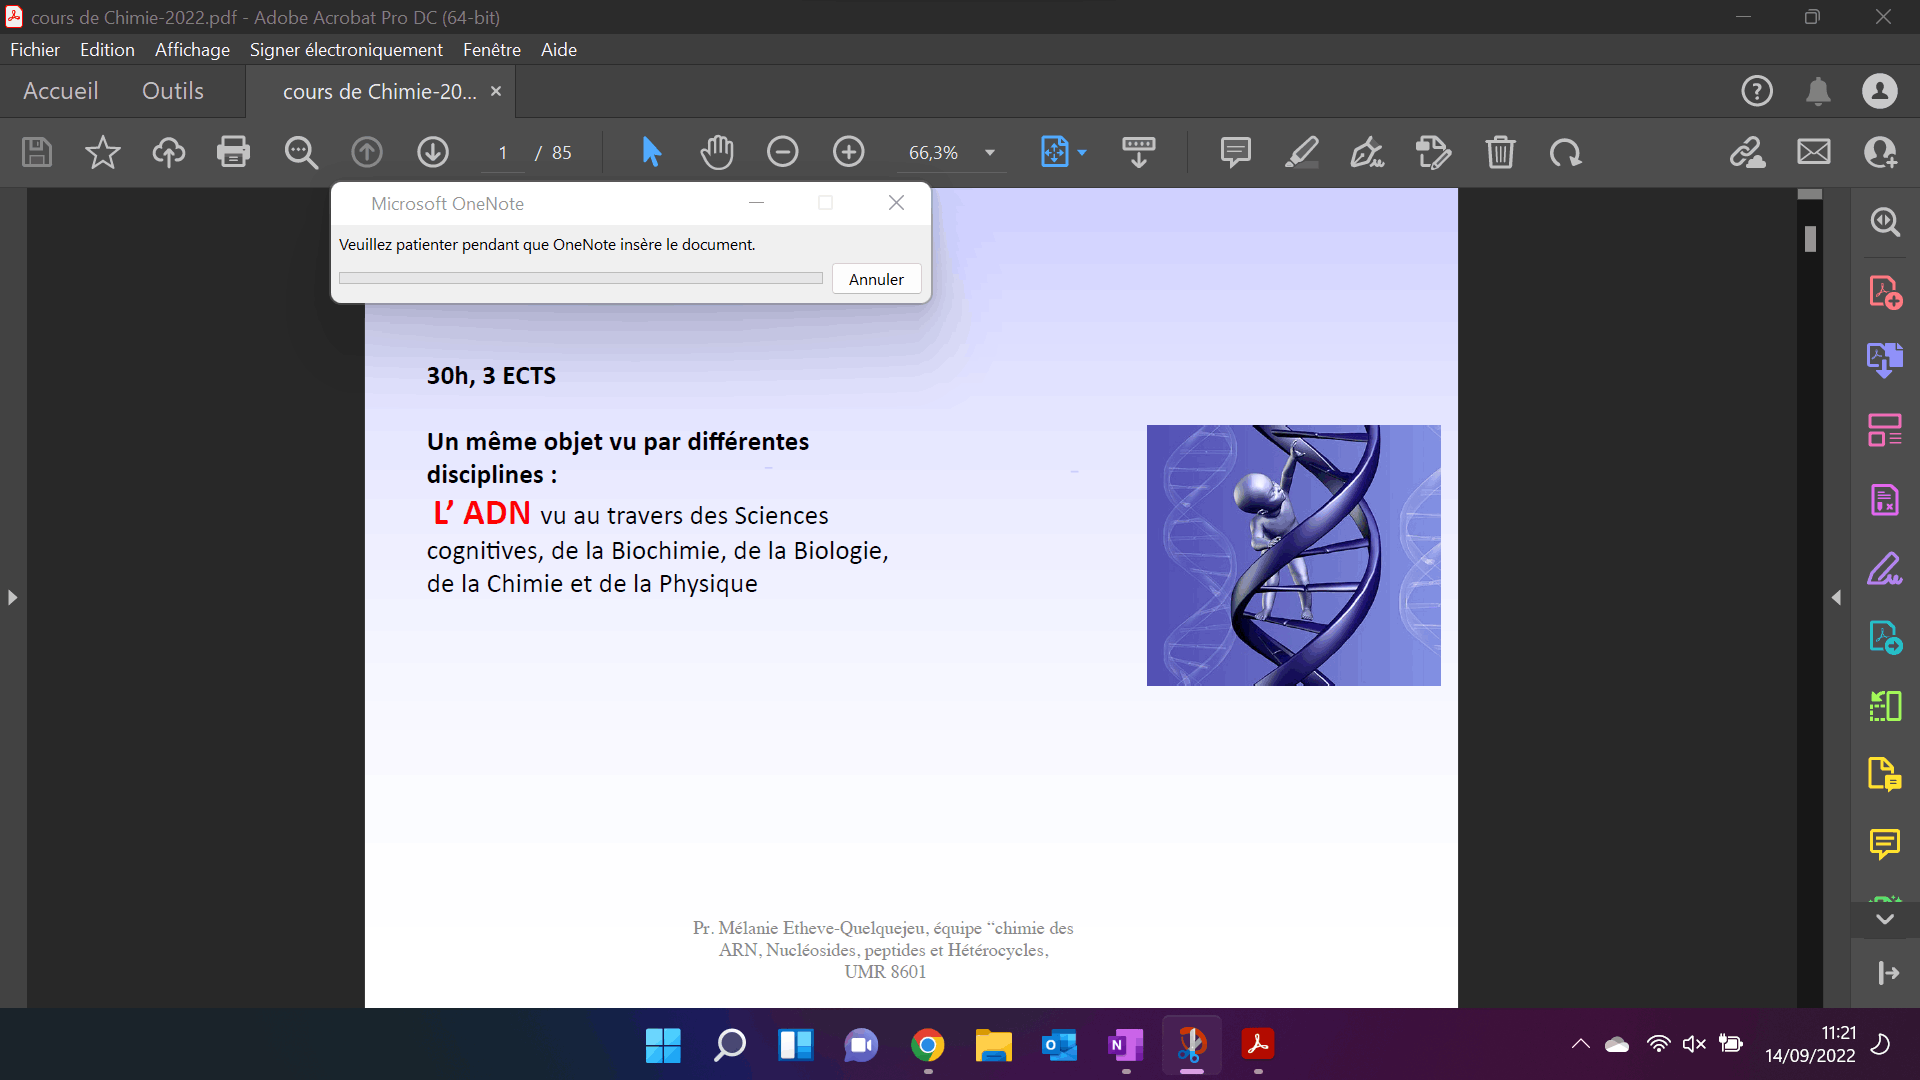Open the zoom percentage dropdown
The height and width of the screenshot is (1080, 1920).
[990, 153]
